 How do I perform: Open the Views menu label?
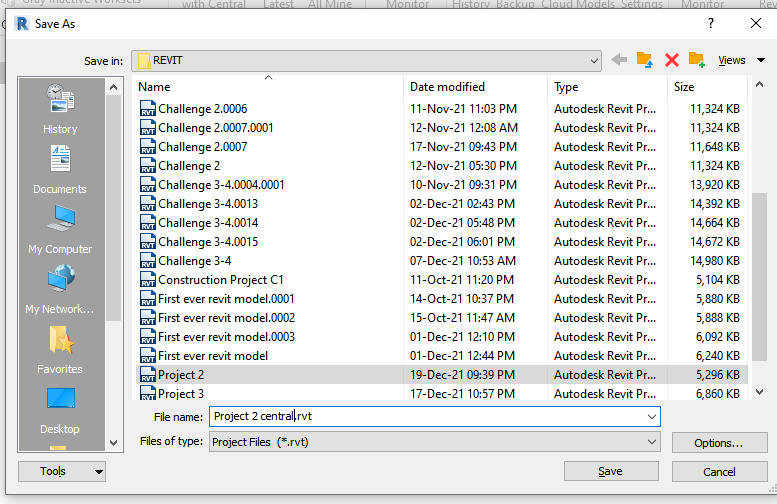(x=731, y=60)
